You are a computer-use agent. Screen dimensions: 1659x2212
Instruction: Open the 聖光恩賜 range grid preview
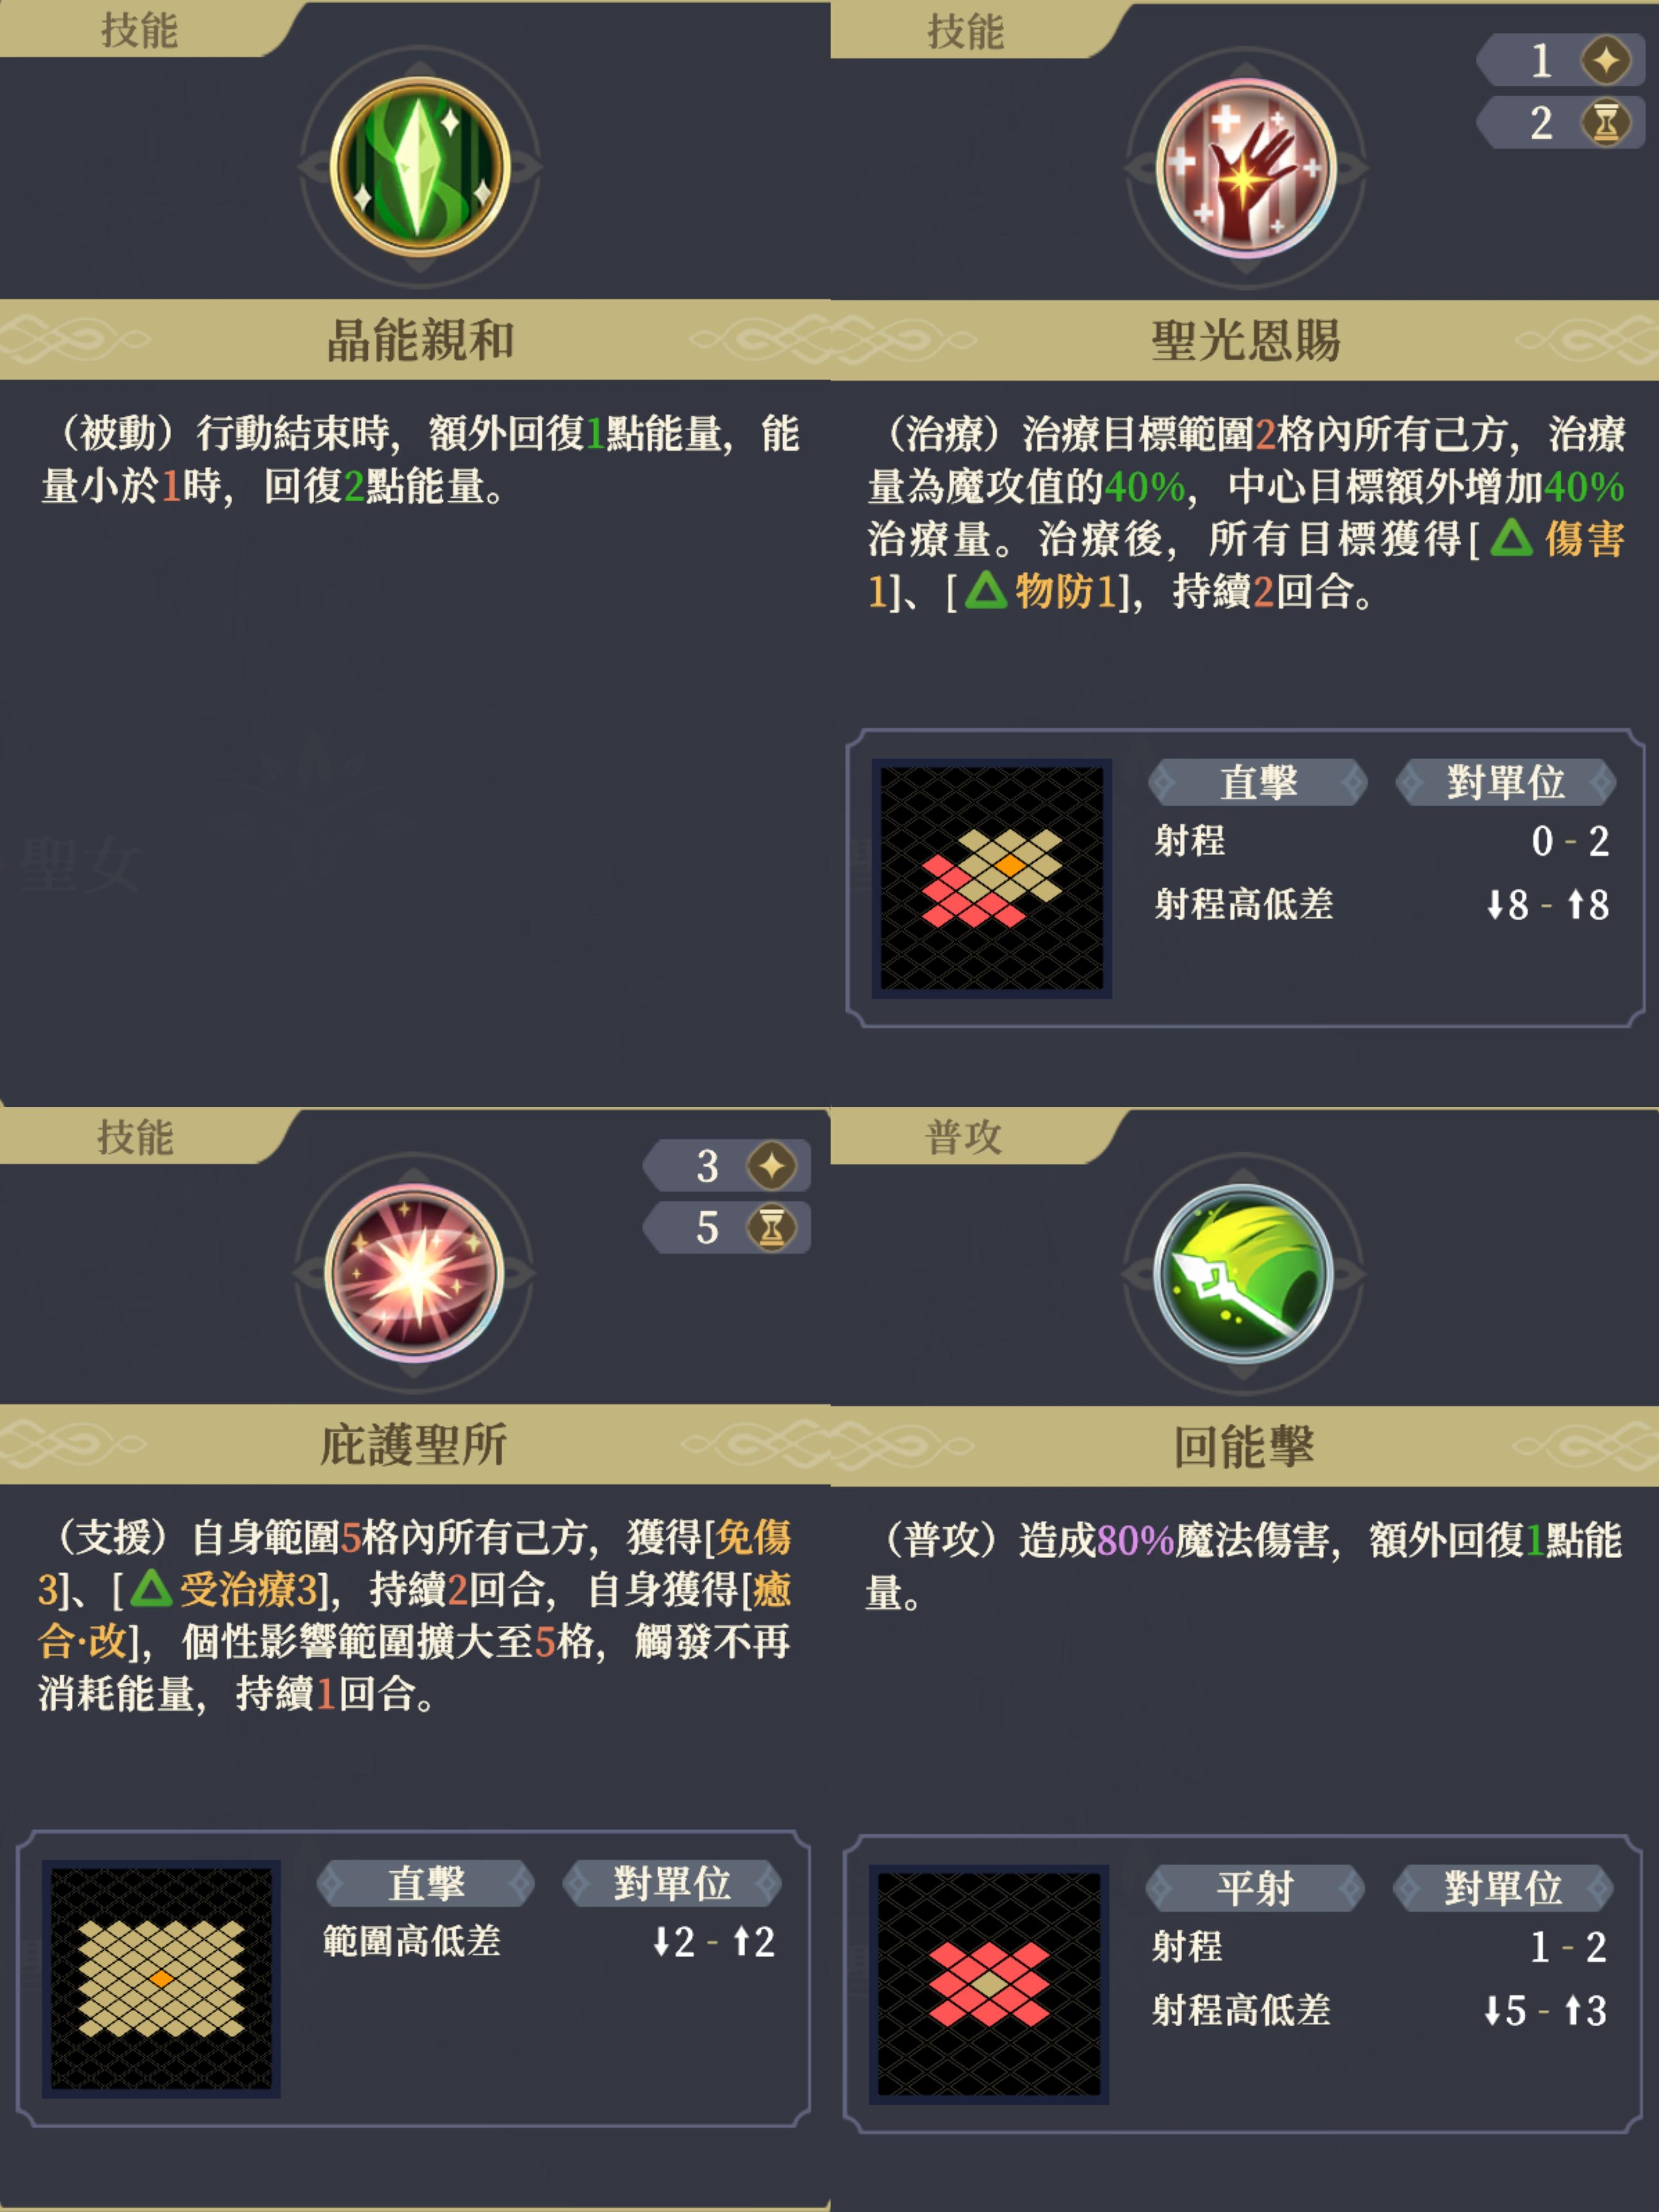[x=992, y=878]
